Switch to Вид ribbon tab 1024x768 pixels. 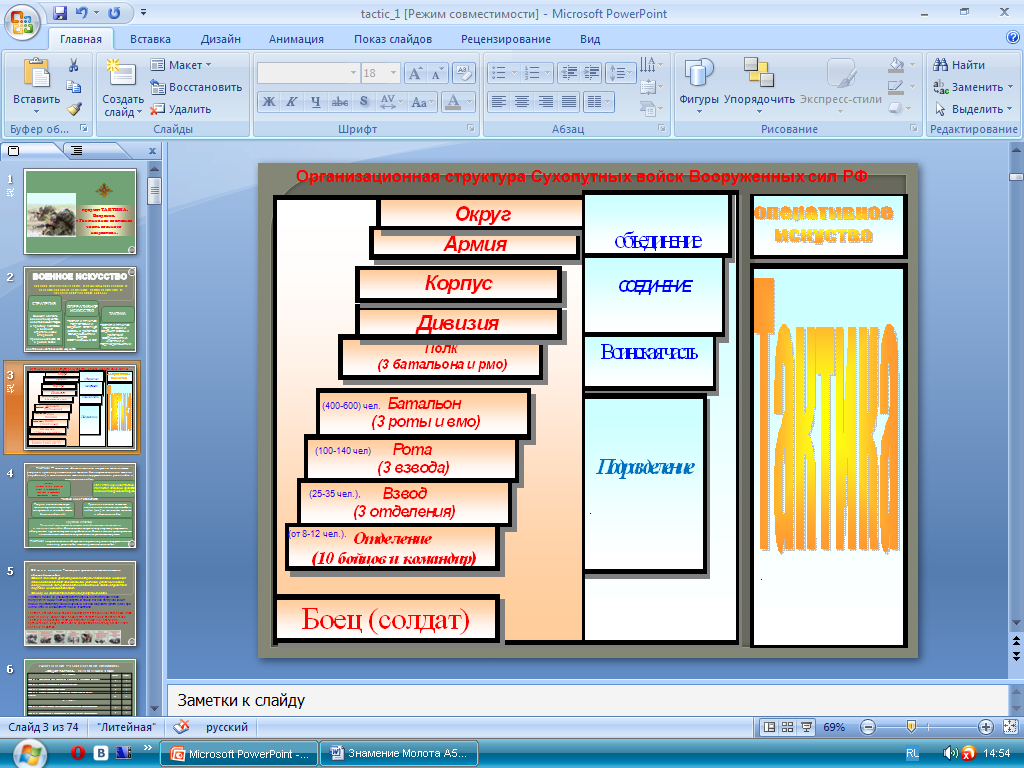(x=590, y=39)
